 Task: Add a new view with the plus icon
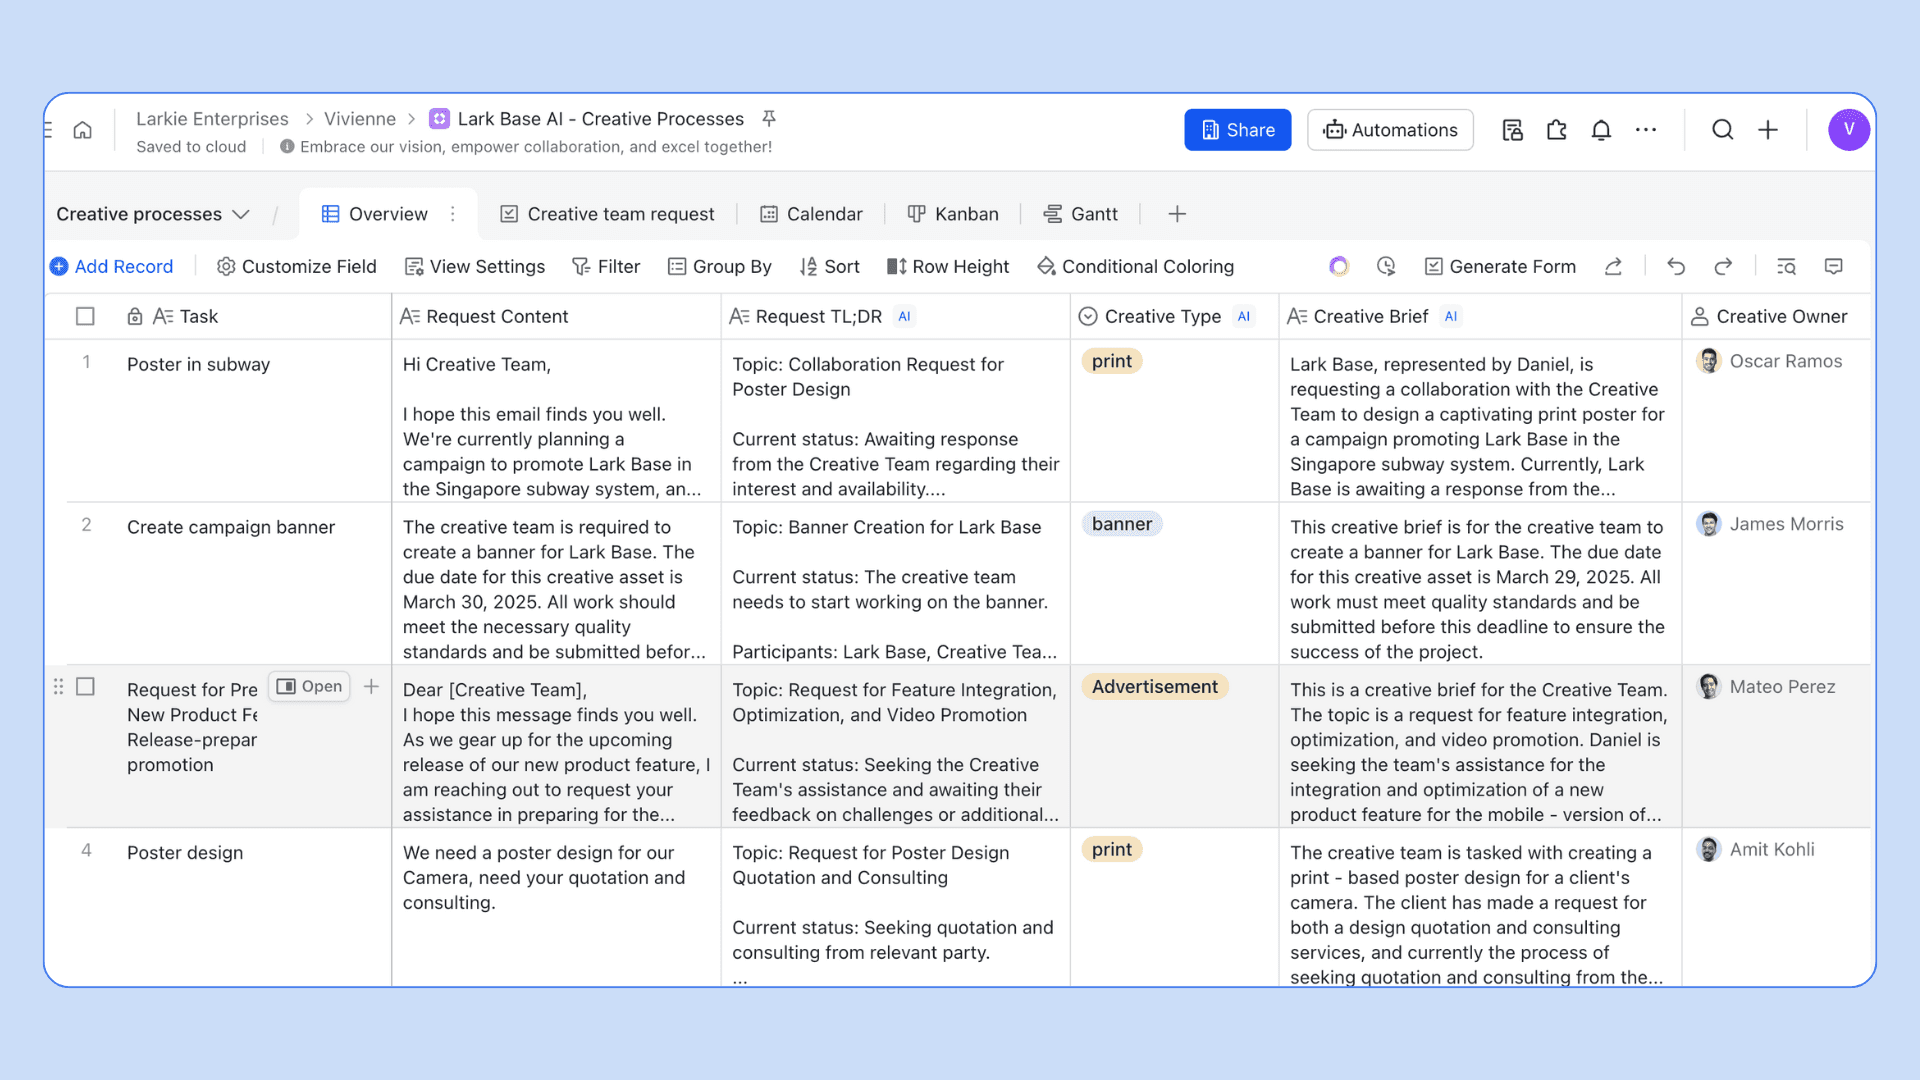click(x=1177, y=214)
